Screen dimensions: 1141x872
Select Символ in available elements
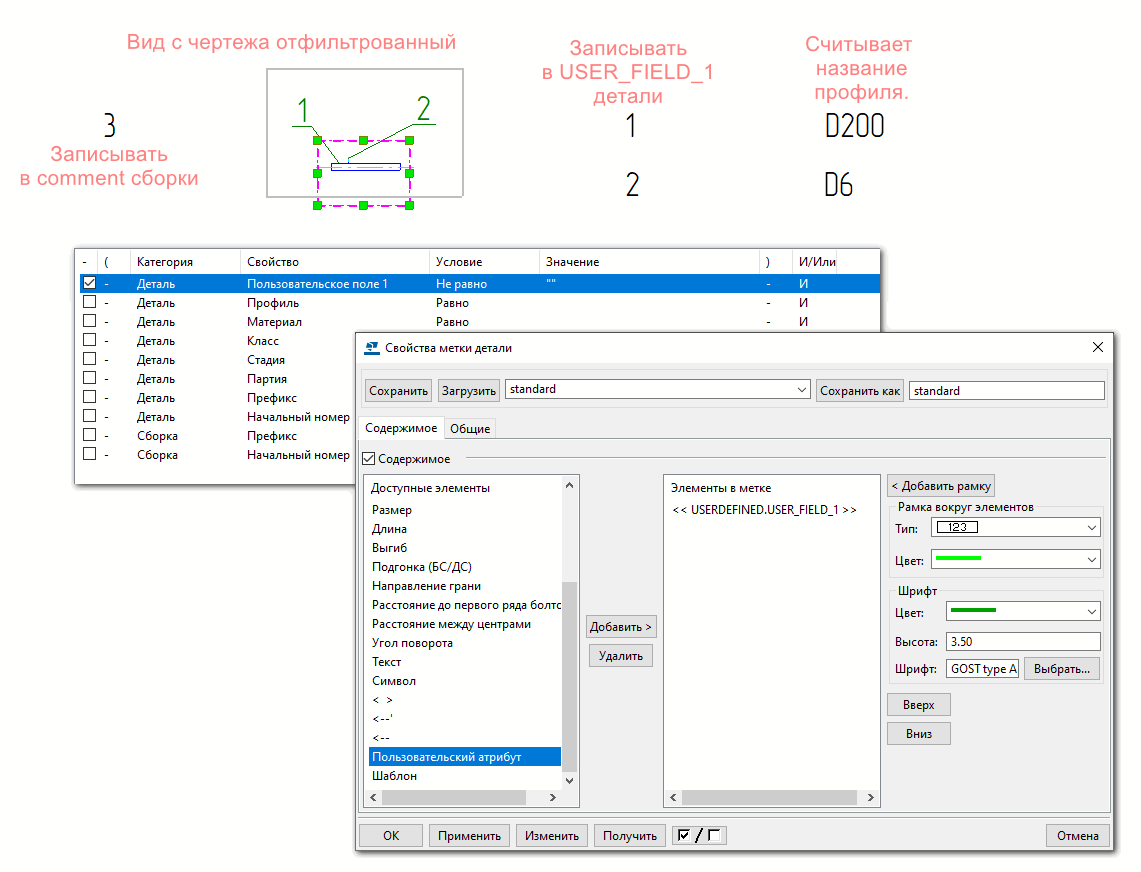[x=394, y=681]
